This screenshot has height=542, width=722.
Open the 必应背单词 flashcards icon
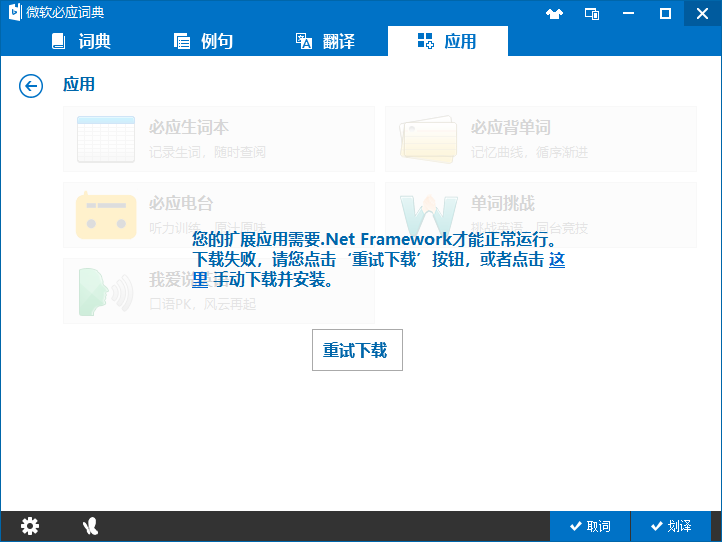pos(428,140)
